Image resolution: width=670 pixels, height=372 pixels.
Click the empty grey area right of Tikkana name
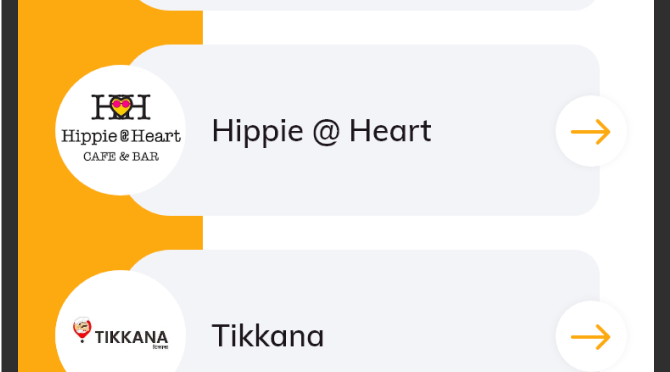pos(440,336)
